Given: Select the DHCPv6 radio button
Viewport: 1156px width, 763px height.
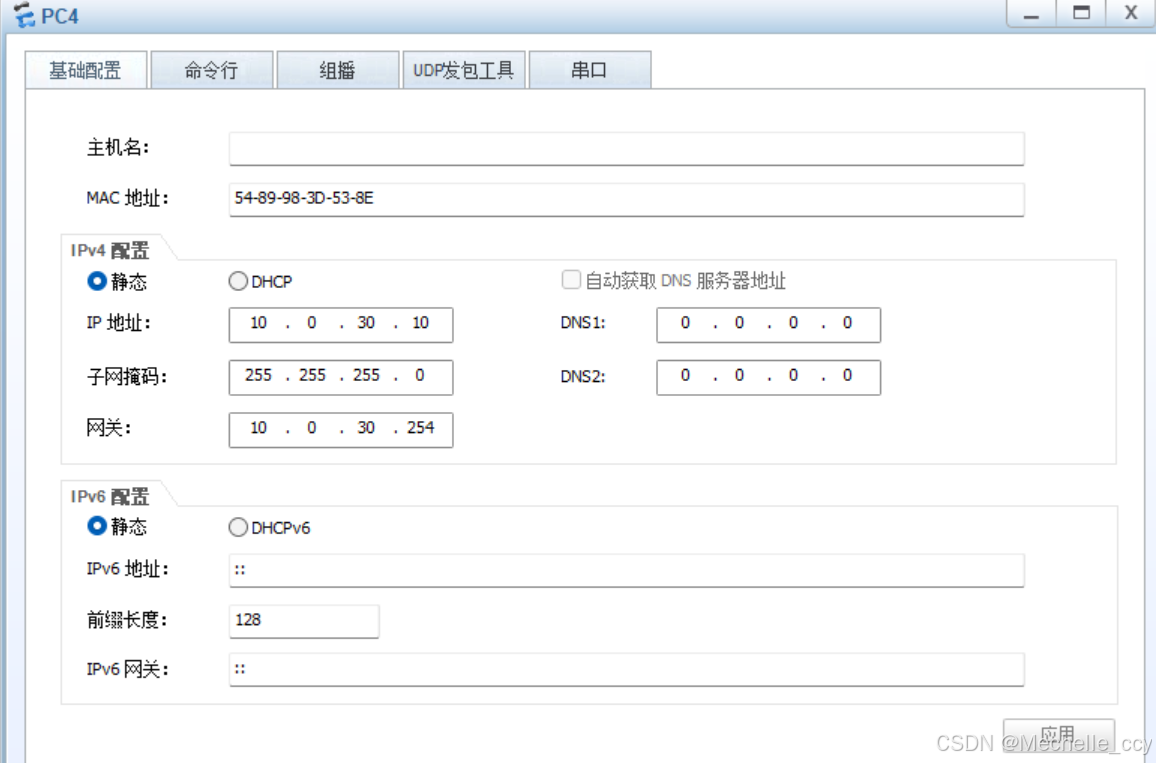Looking at the screenshot, I should tap(237, 527).
